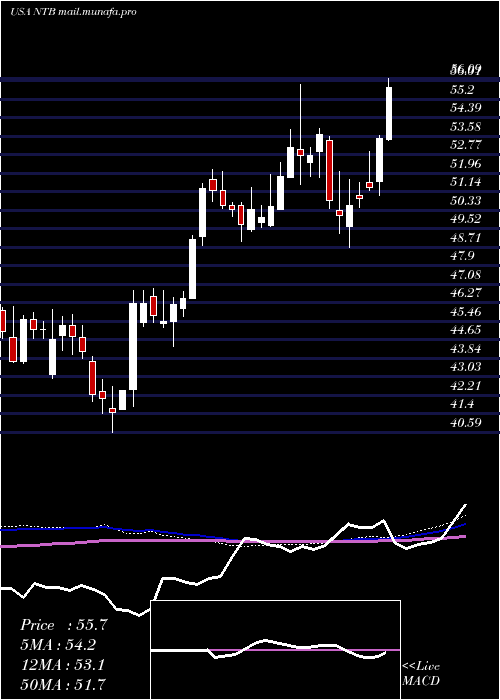The image size is (500, 700).
Task: Click the 48.71 price axis label
Action: tap(466, 238)
